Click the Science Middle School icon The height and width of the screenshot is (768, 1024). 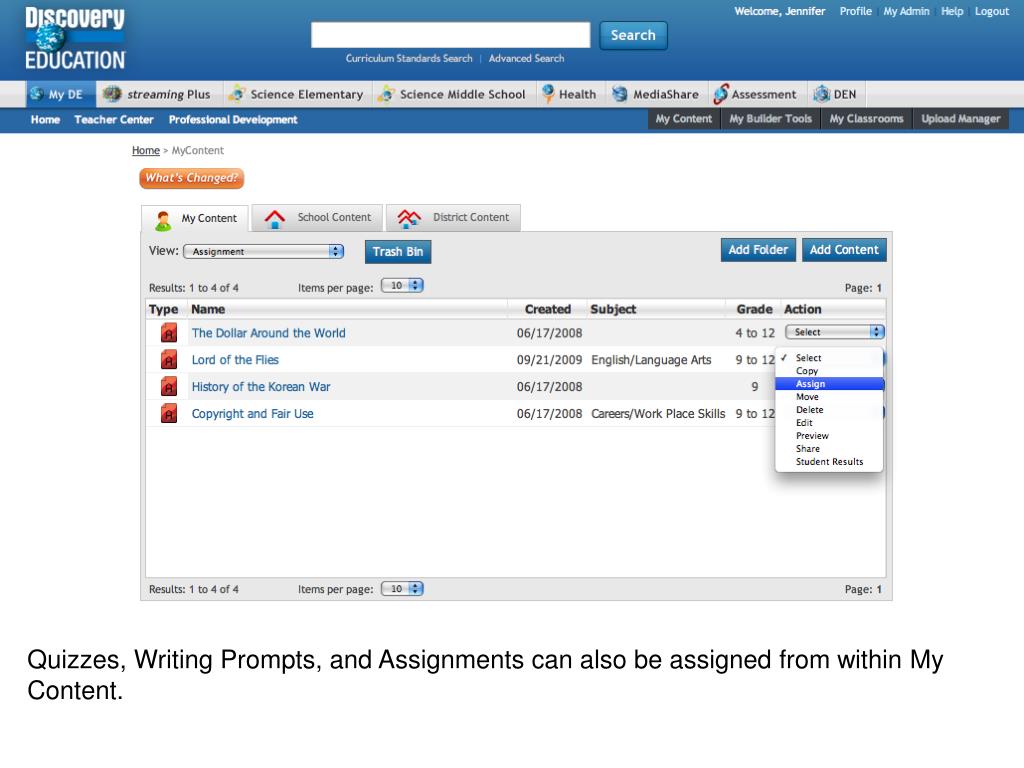pyautogui.click(x=386, y=94)
